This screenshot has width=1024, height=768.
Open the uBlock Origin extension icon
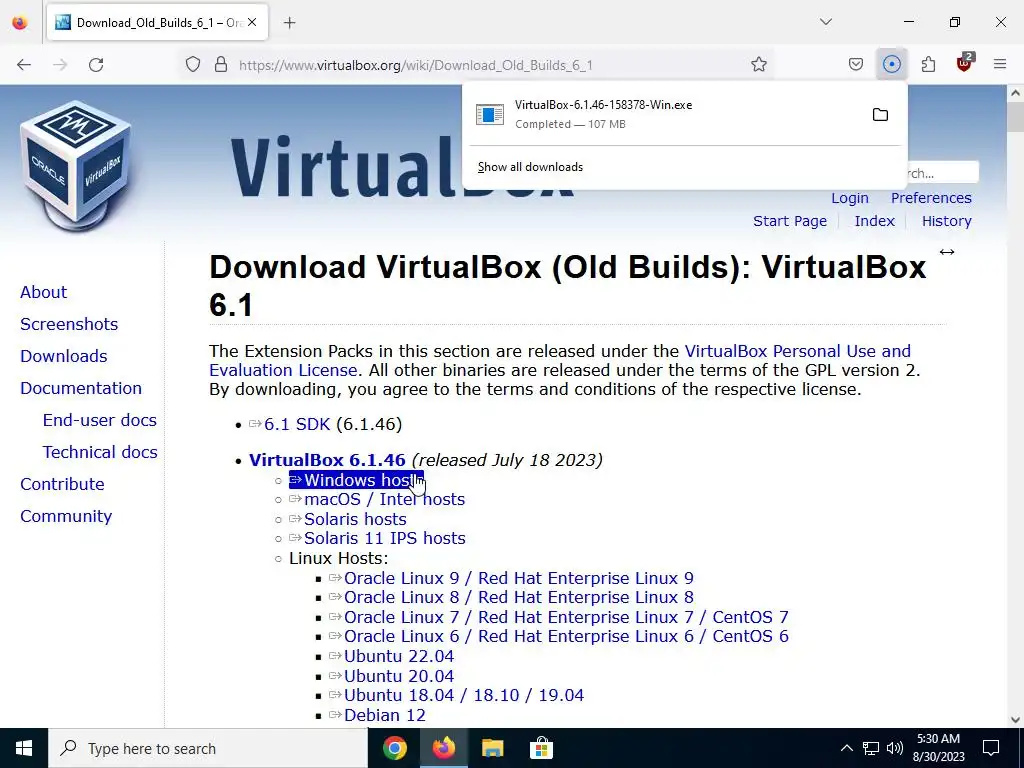[965, 63]
